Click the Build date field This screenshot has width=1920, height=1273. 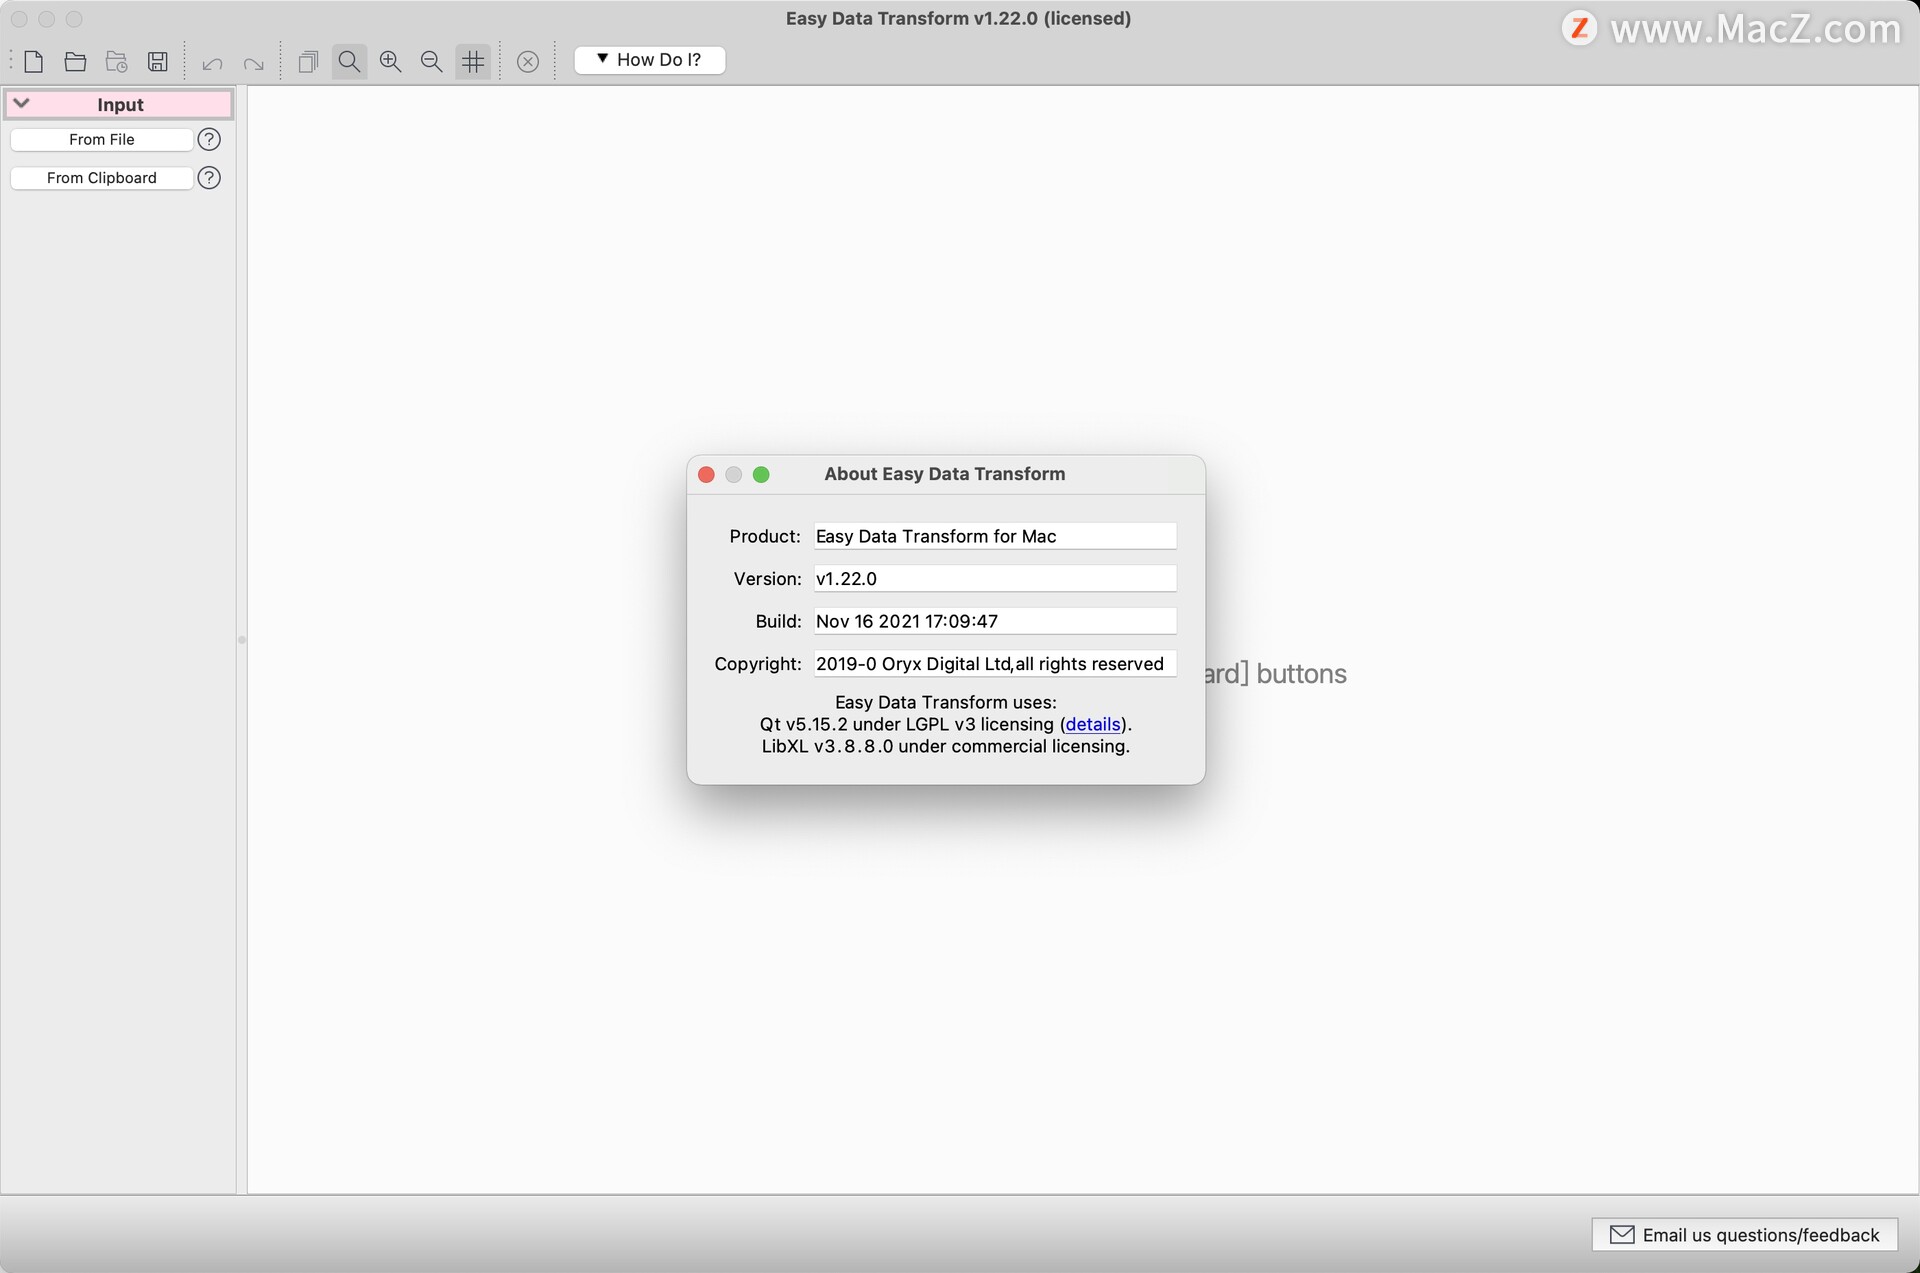click(995, 621)
